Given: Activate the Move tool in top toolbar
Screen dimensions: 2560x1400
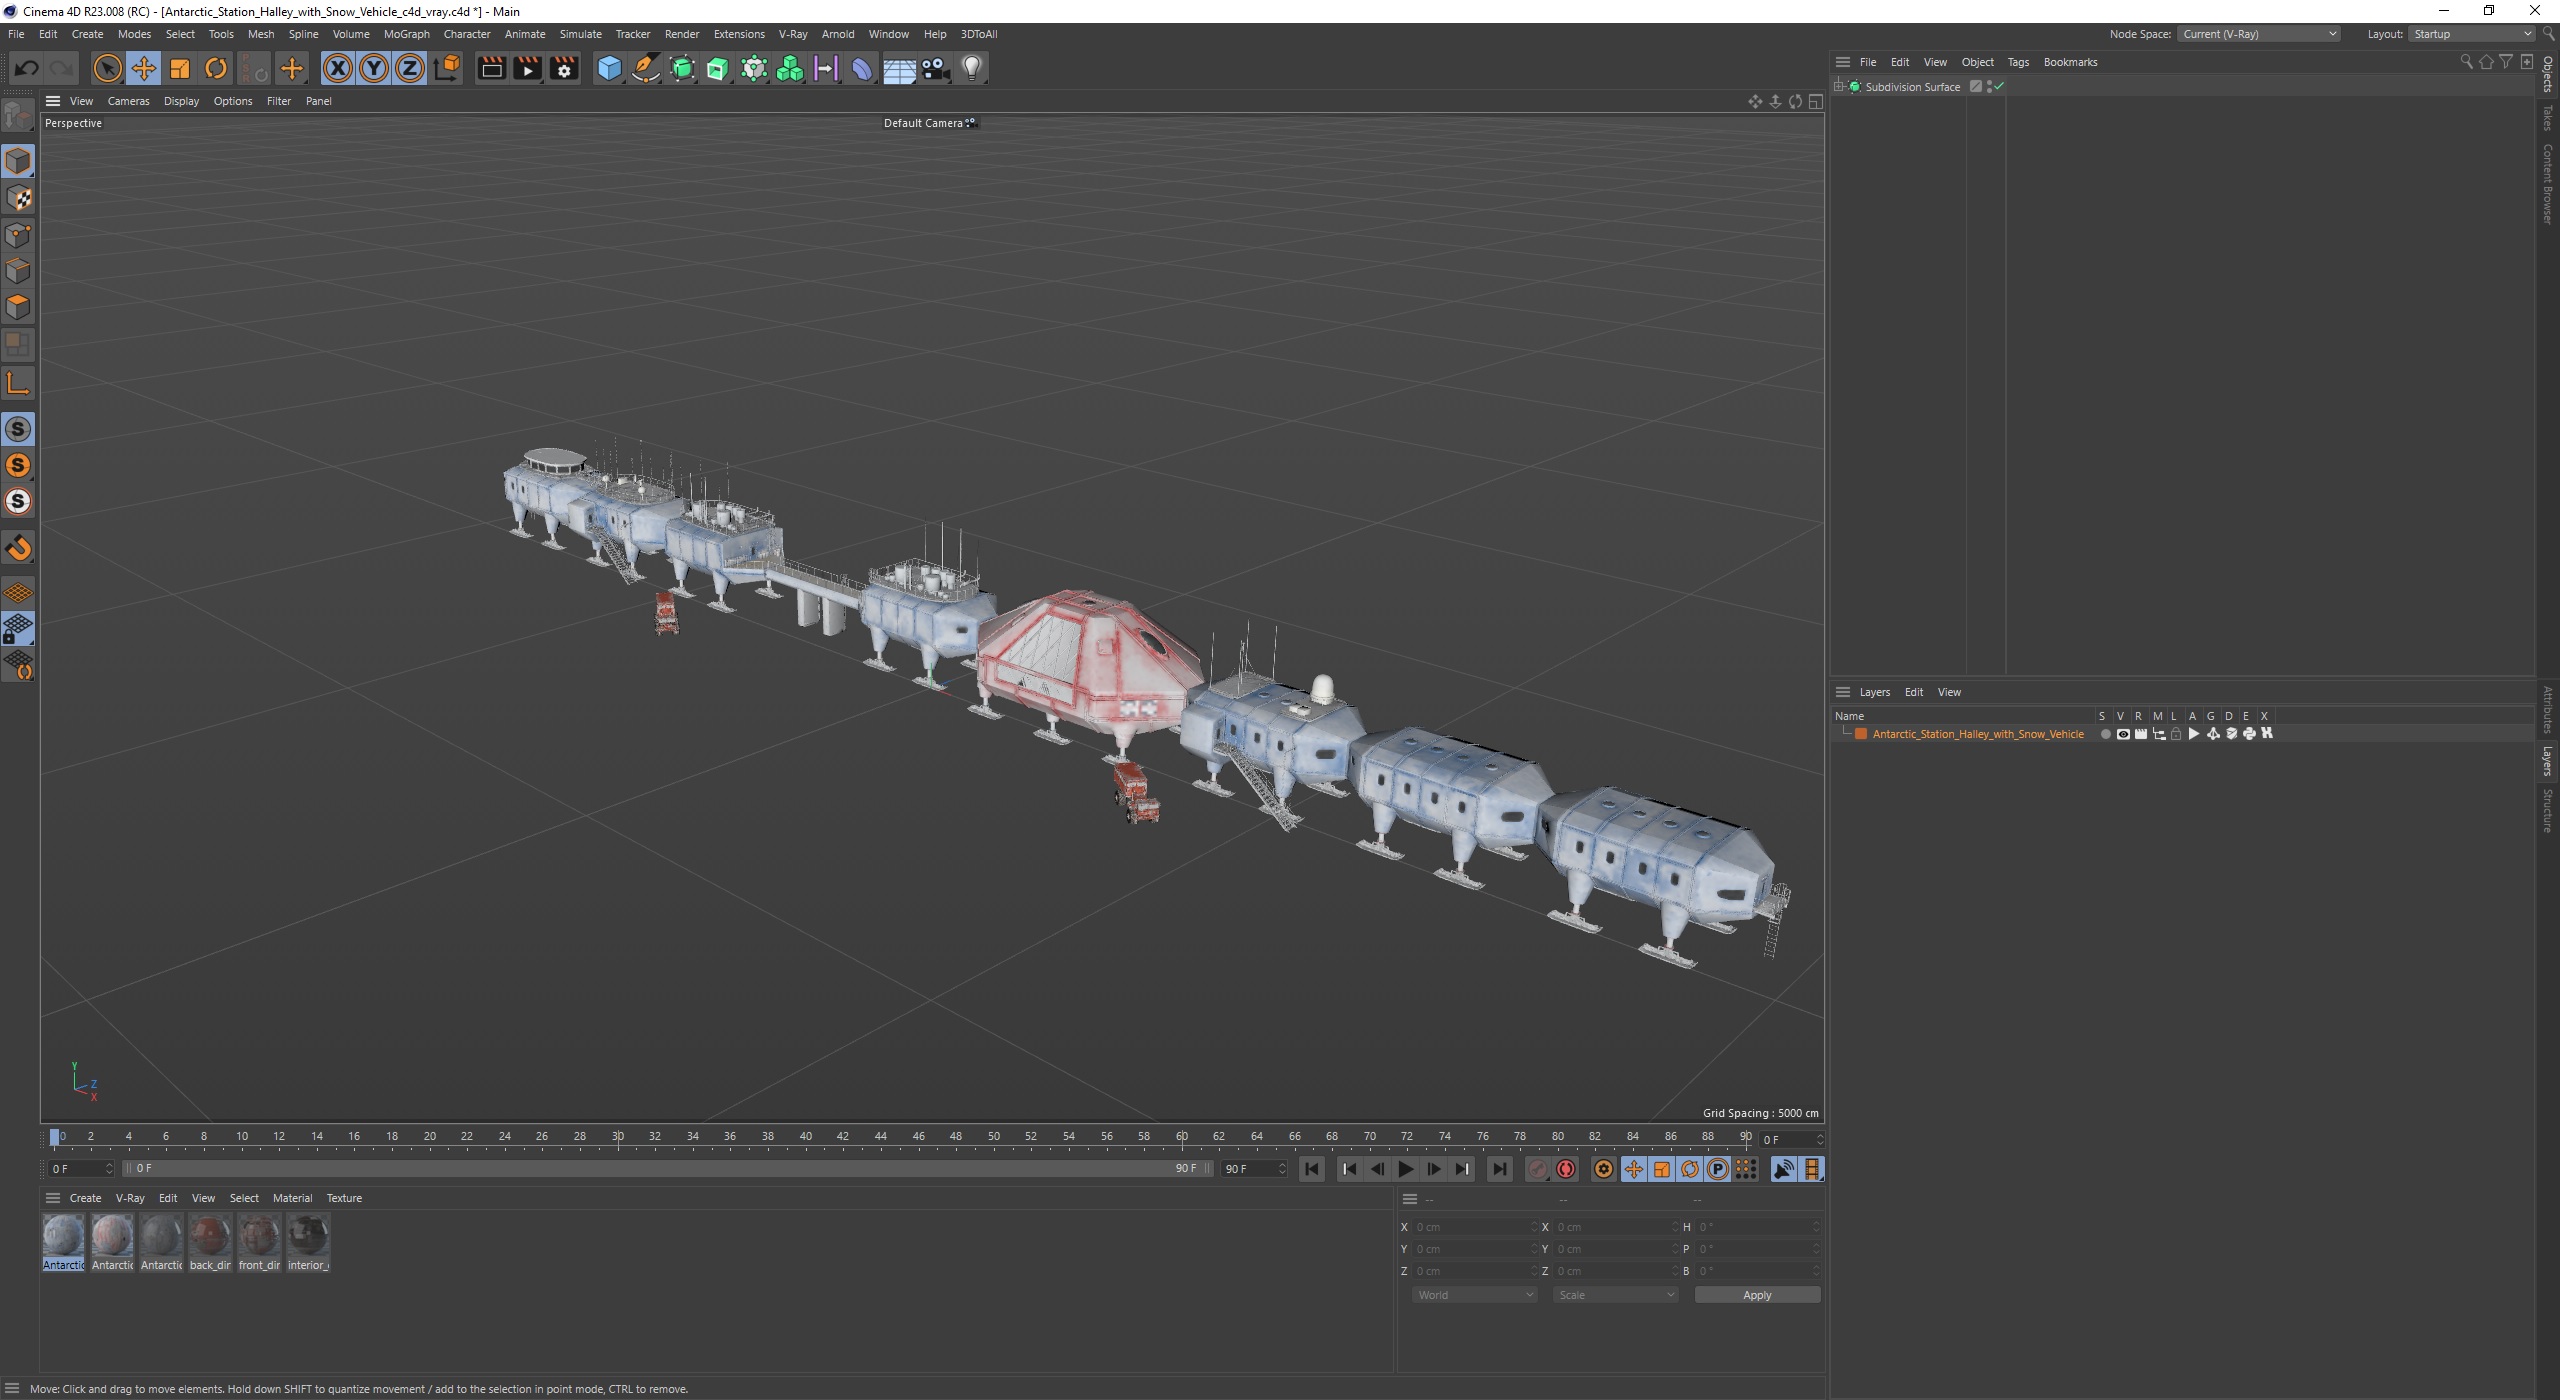Looking at the screenshot, I should tap(143, 68).
